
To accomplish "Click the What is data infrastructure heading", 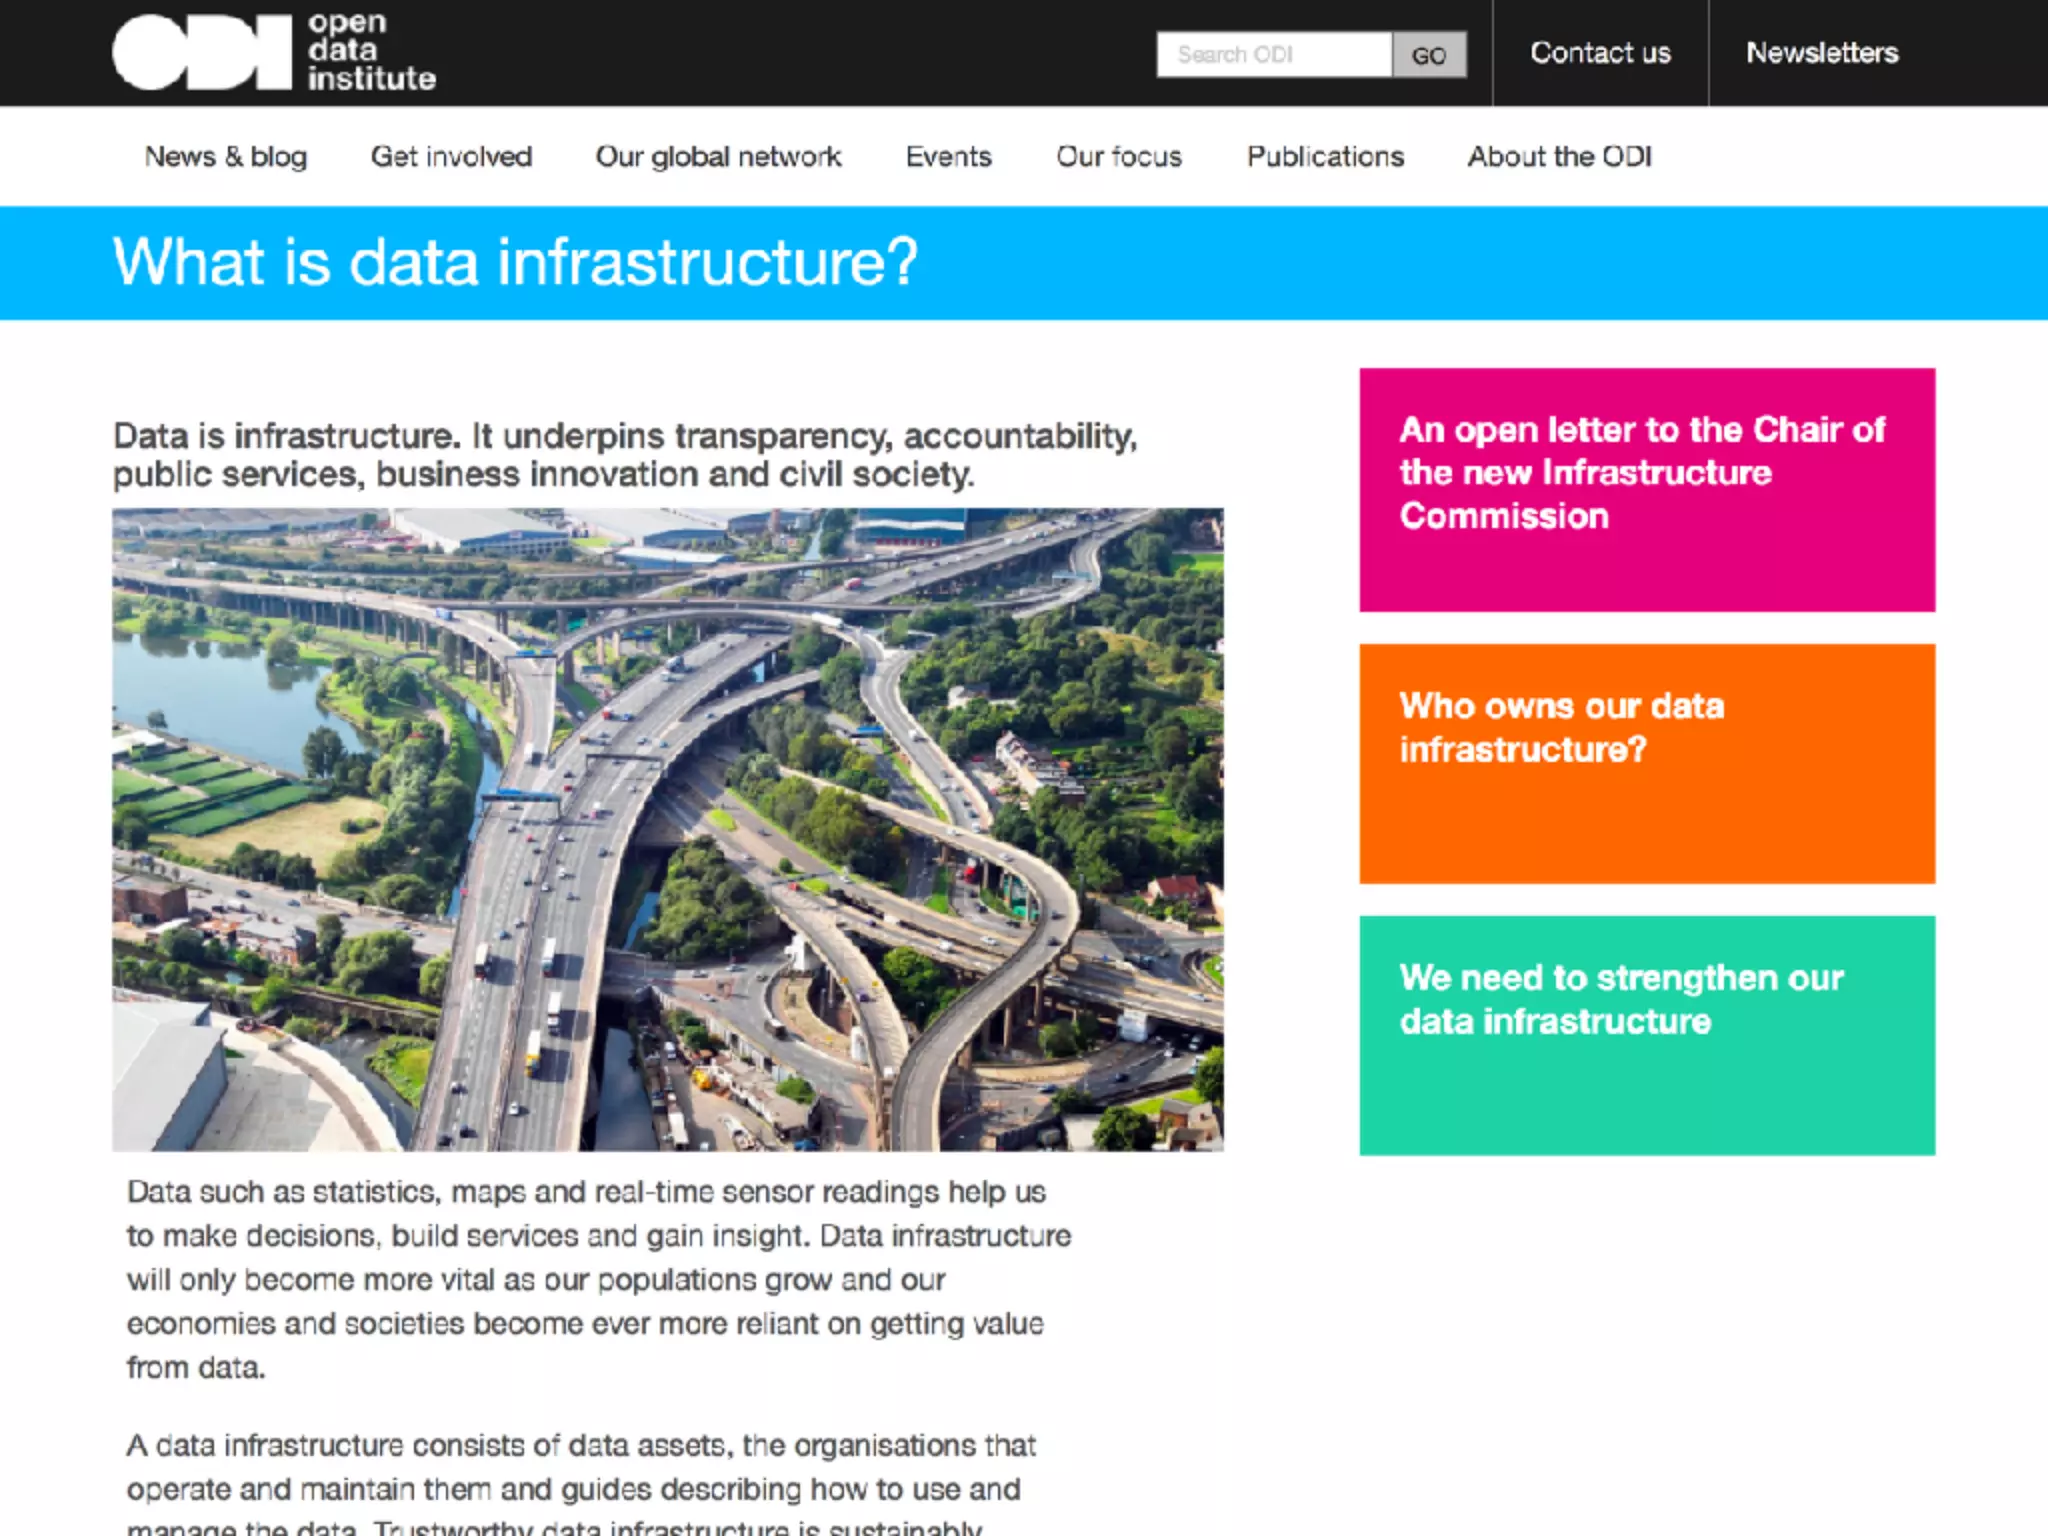I will (515, 262).
